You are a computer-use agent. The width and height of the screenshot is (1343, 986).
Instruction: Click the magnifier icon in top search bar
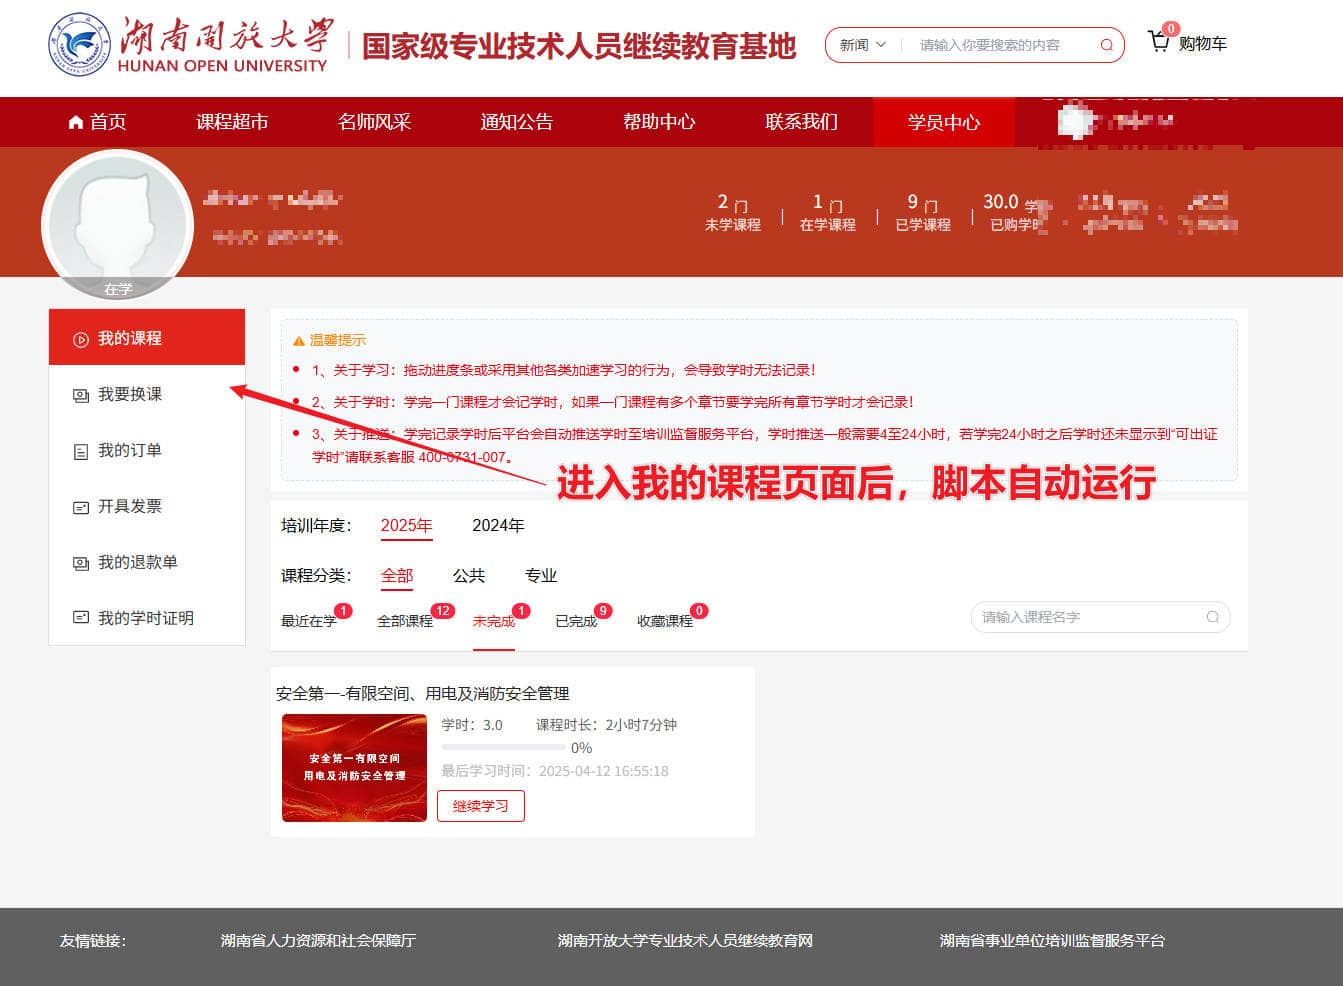(1106, 45)
